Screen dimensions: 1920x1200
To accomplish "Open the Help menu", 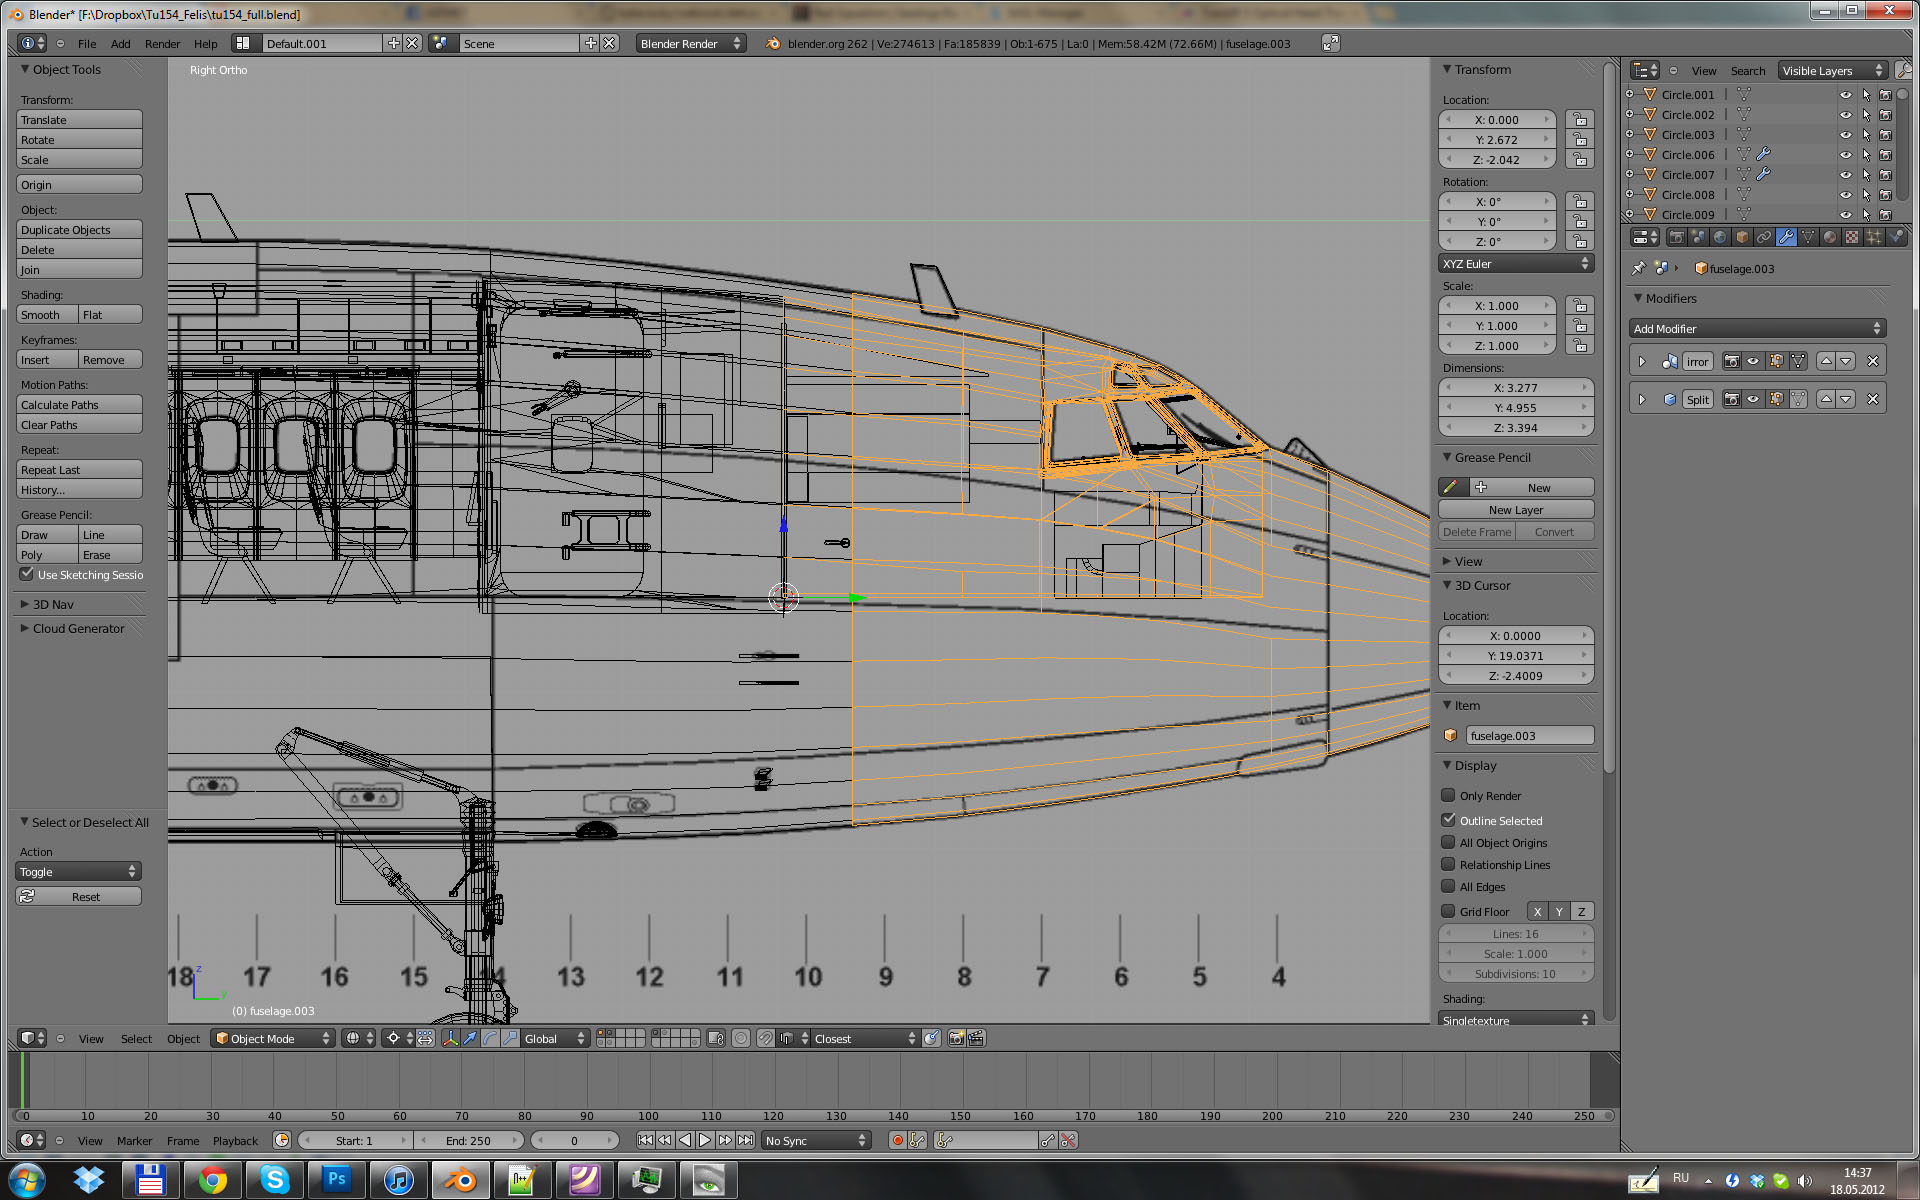I will (205, 44).
